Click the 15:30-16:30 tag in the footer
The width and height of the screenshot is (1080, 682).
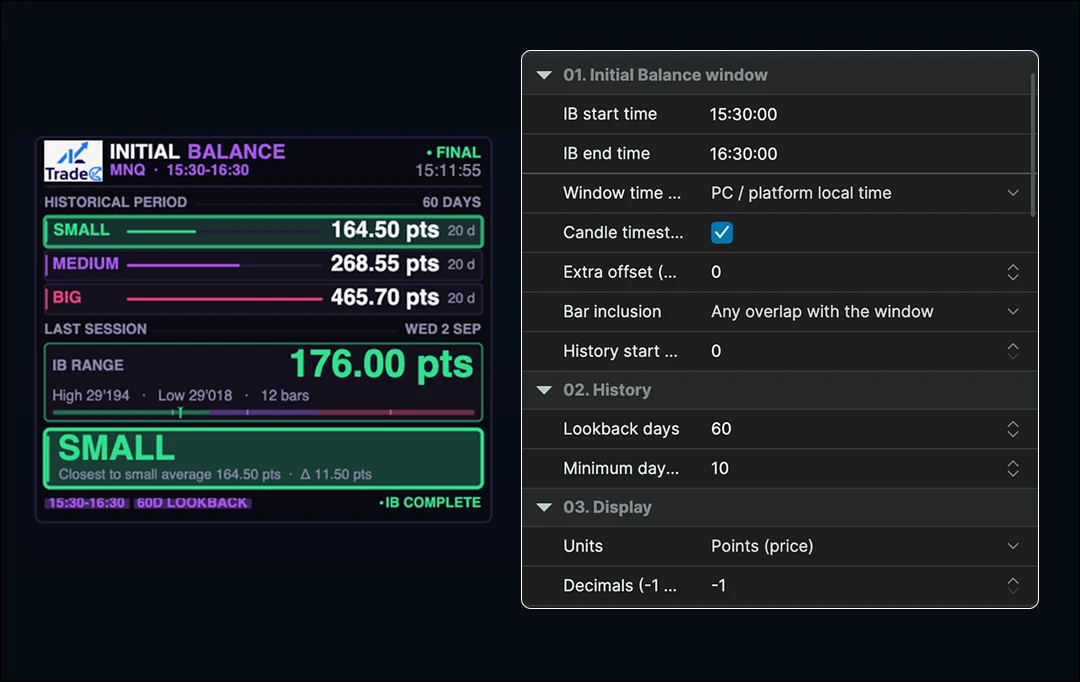pyautogui.click(x=87, y=503)
